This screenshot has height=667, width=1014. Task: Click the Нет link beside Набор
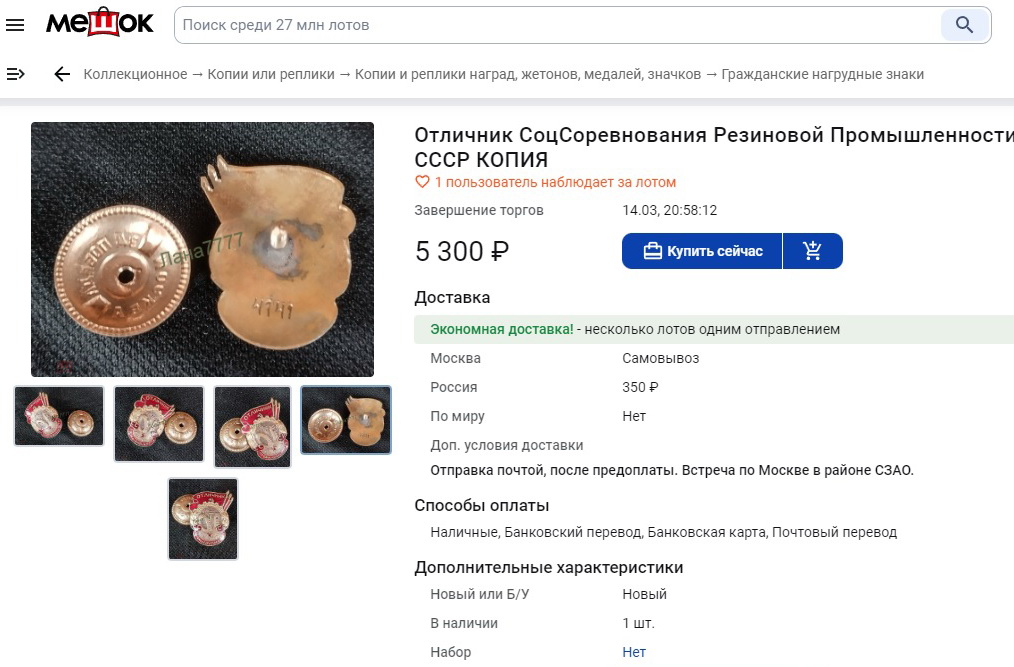pos(634,652)
